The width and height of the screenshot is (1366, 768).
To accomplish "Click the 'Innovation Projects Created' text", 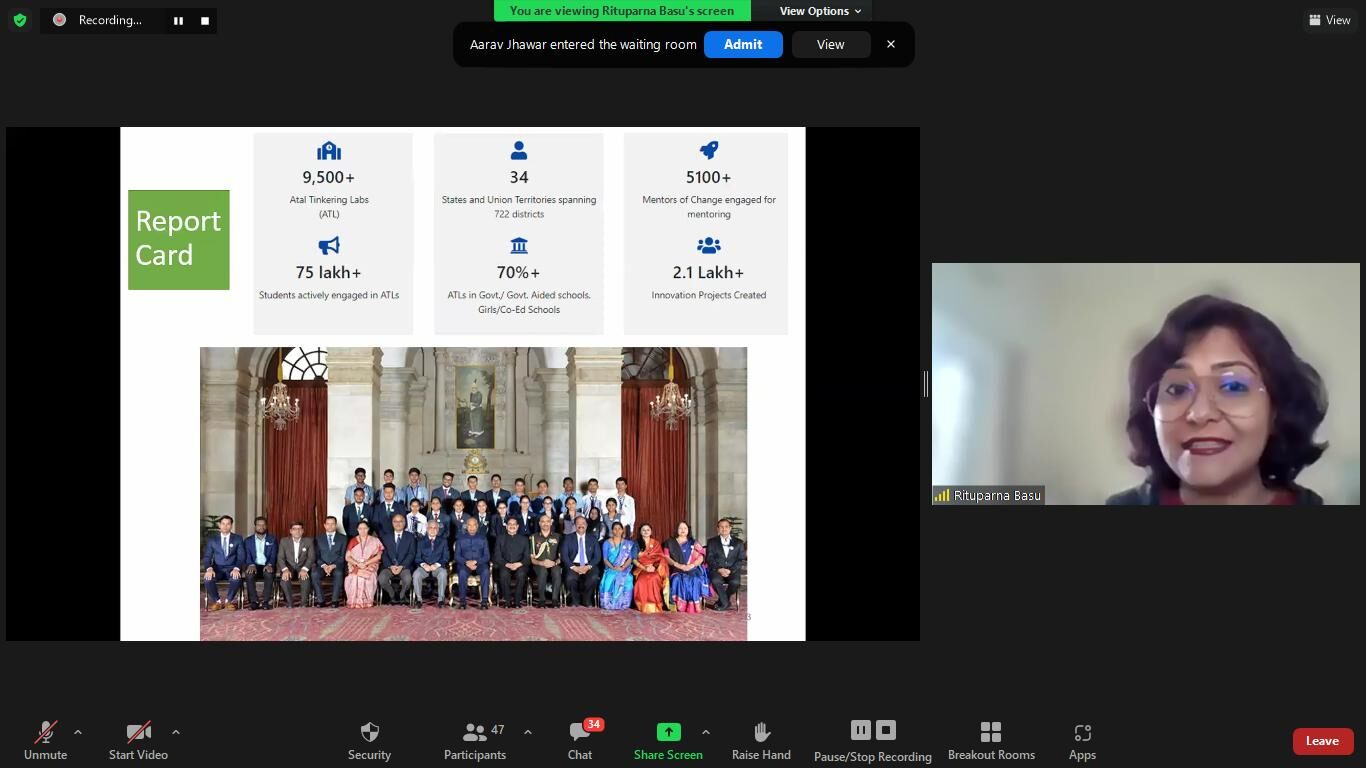I will [x=709, y=295].
